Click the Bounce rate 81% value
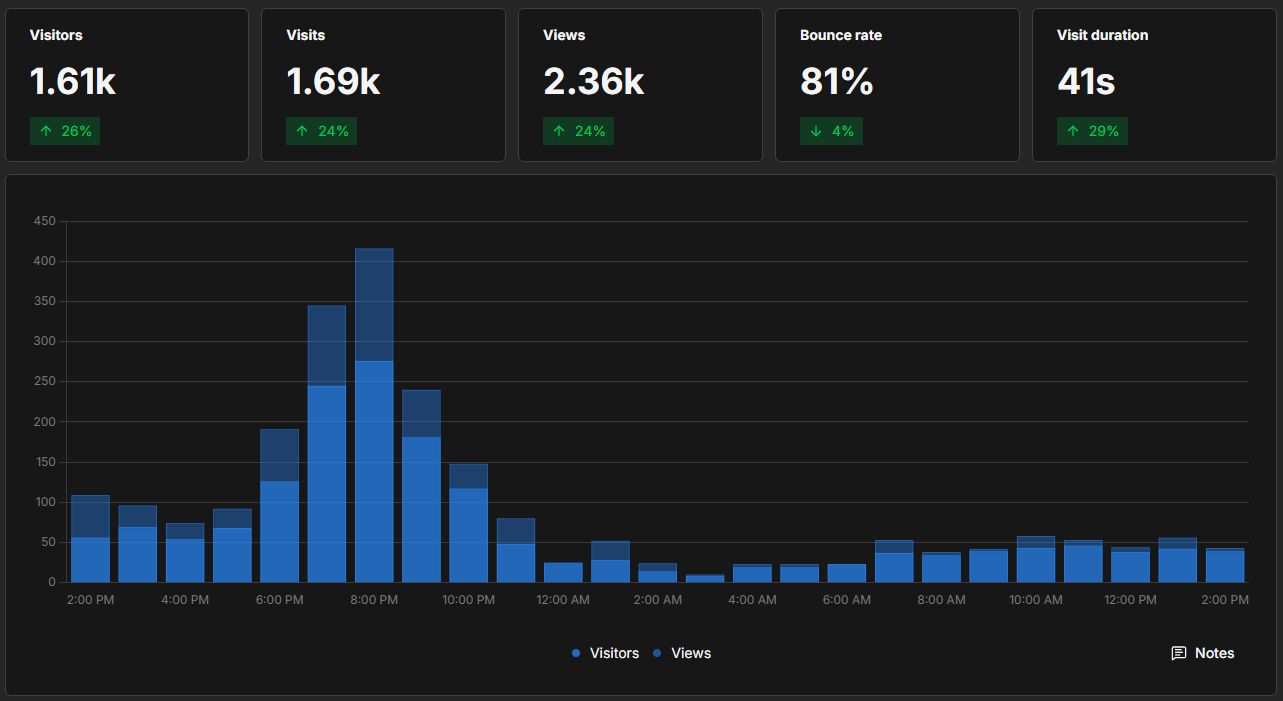The image size is (1283, 701). pos(837,82)
